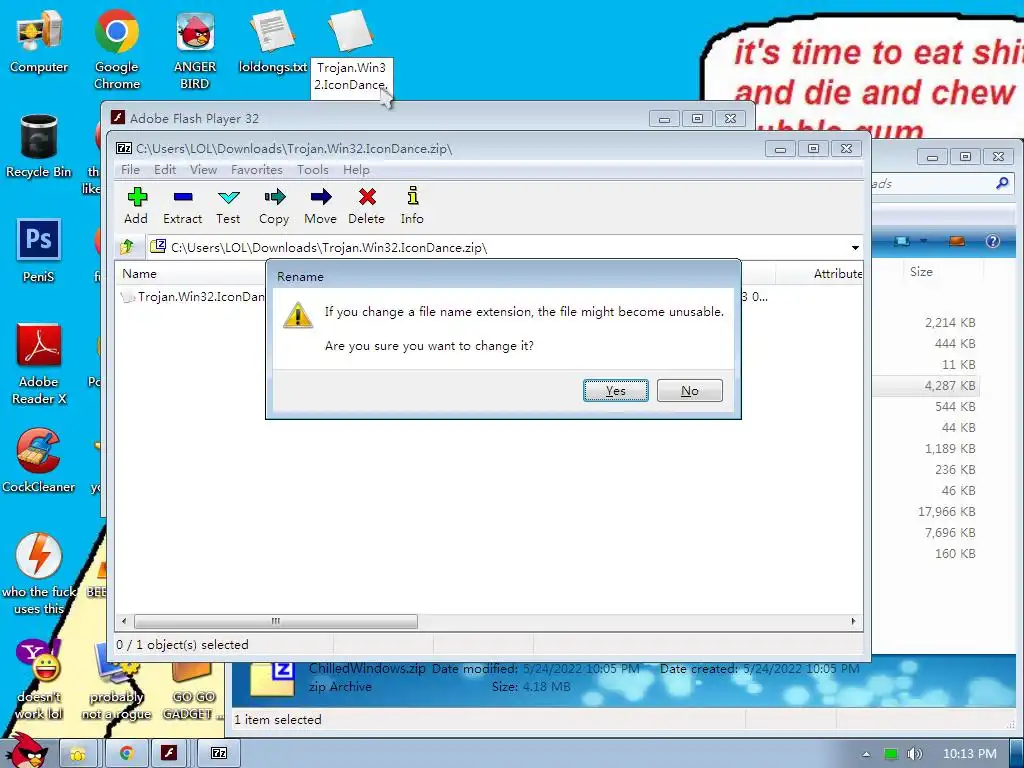This screenshot has height=768, width=1024.
Task: Open the CockCleaner desktop icon
Action: (x=39, y=460)
